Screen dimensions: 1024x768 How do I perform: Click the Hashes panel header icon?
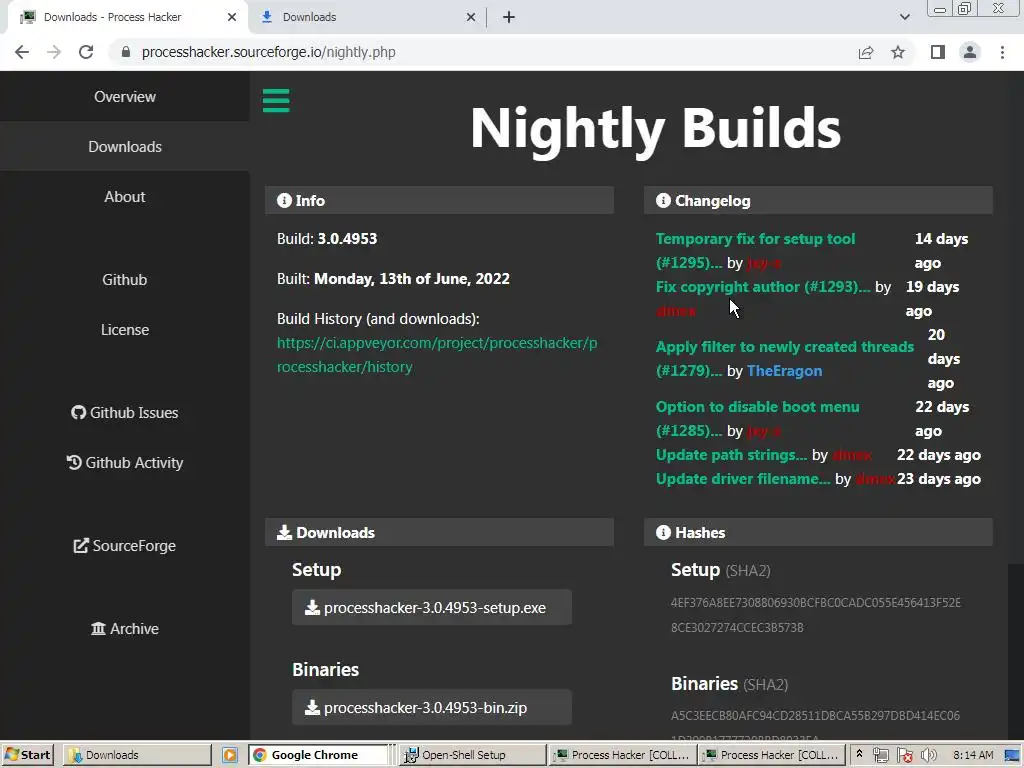663,532
